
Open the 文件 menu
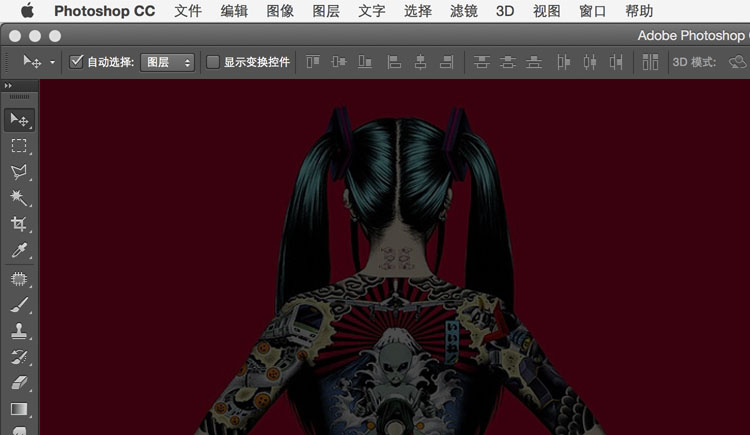[188, 11]
